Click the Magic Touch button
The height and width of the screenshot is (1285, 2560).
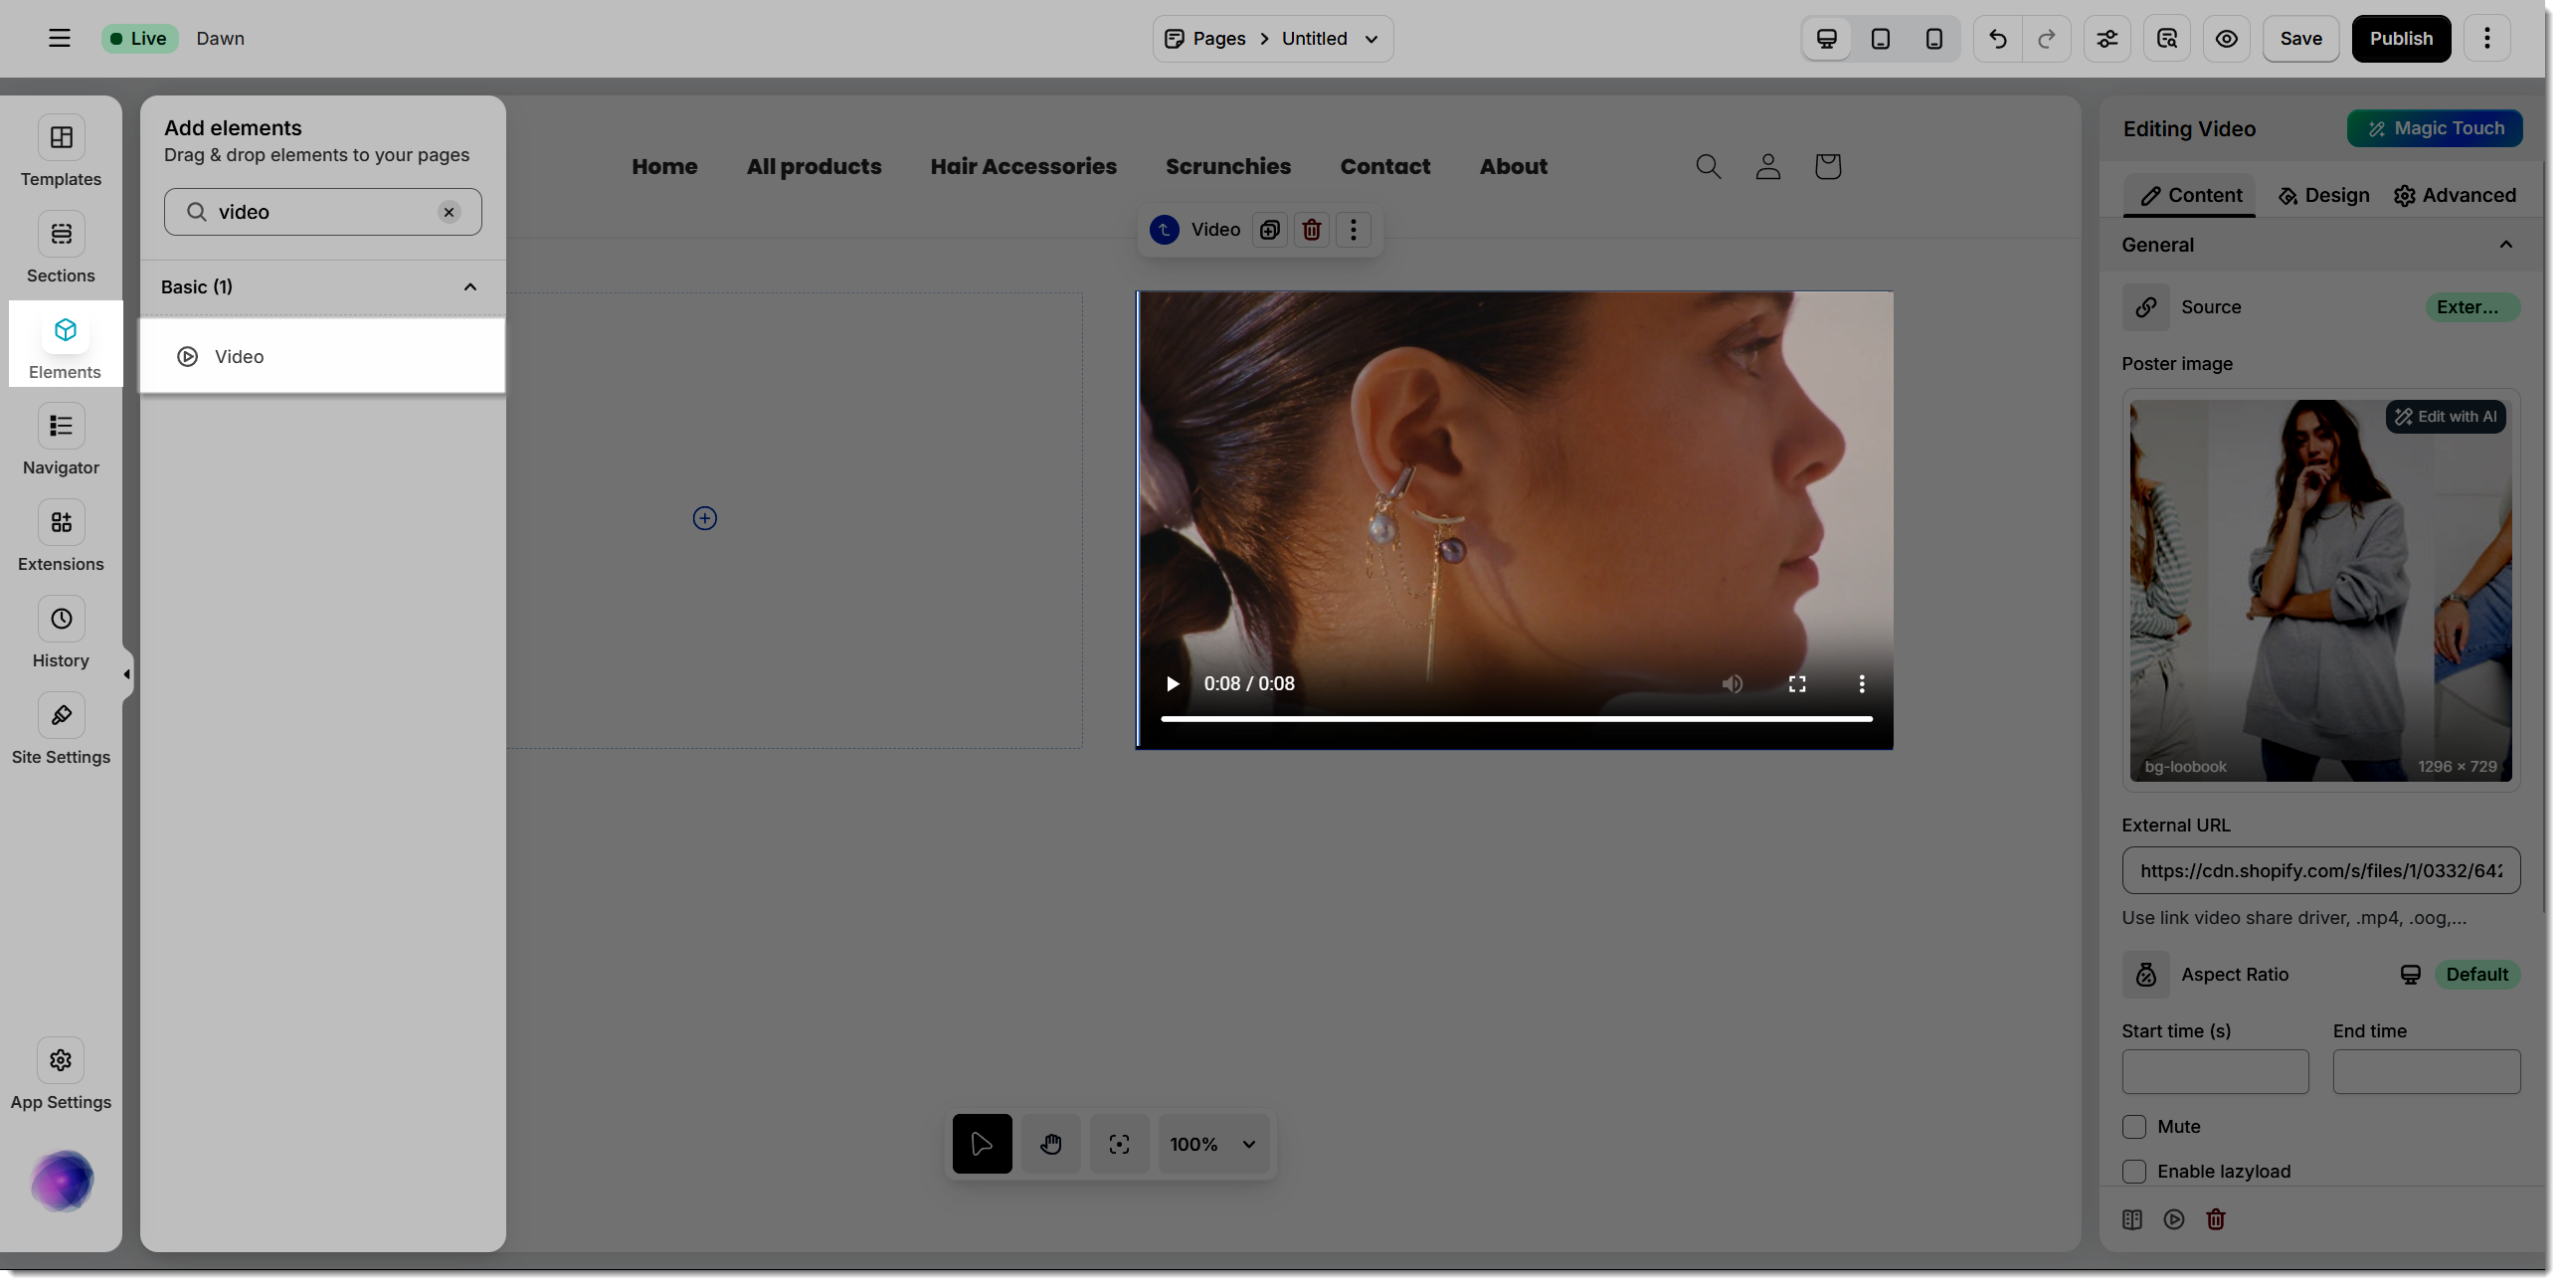[2434, 129]
